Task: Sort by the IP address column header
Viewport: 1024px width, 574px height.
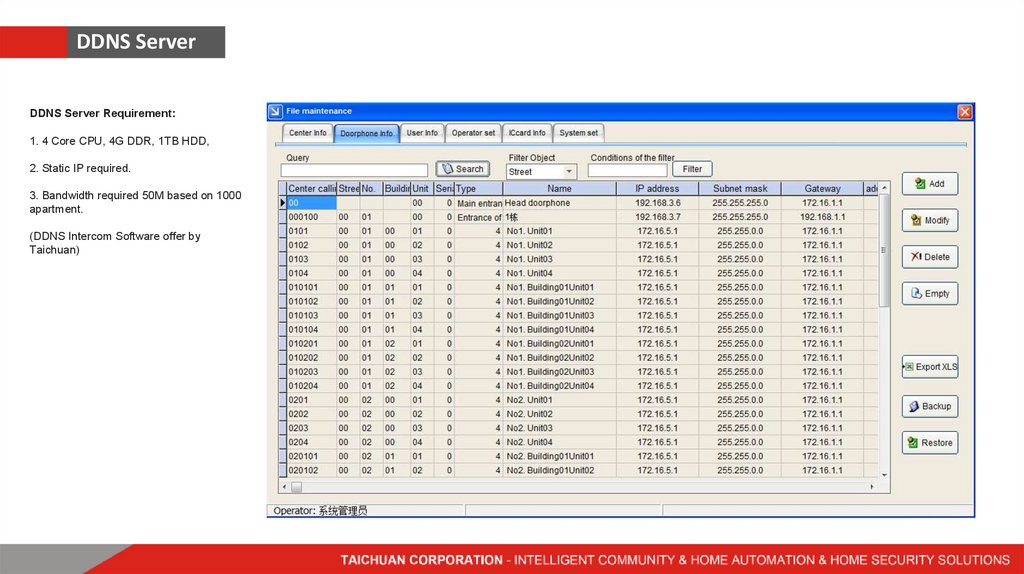Action: 656,188
